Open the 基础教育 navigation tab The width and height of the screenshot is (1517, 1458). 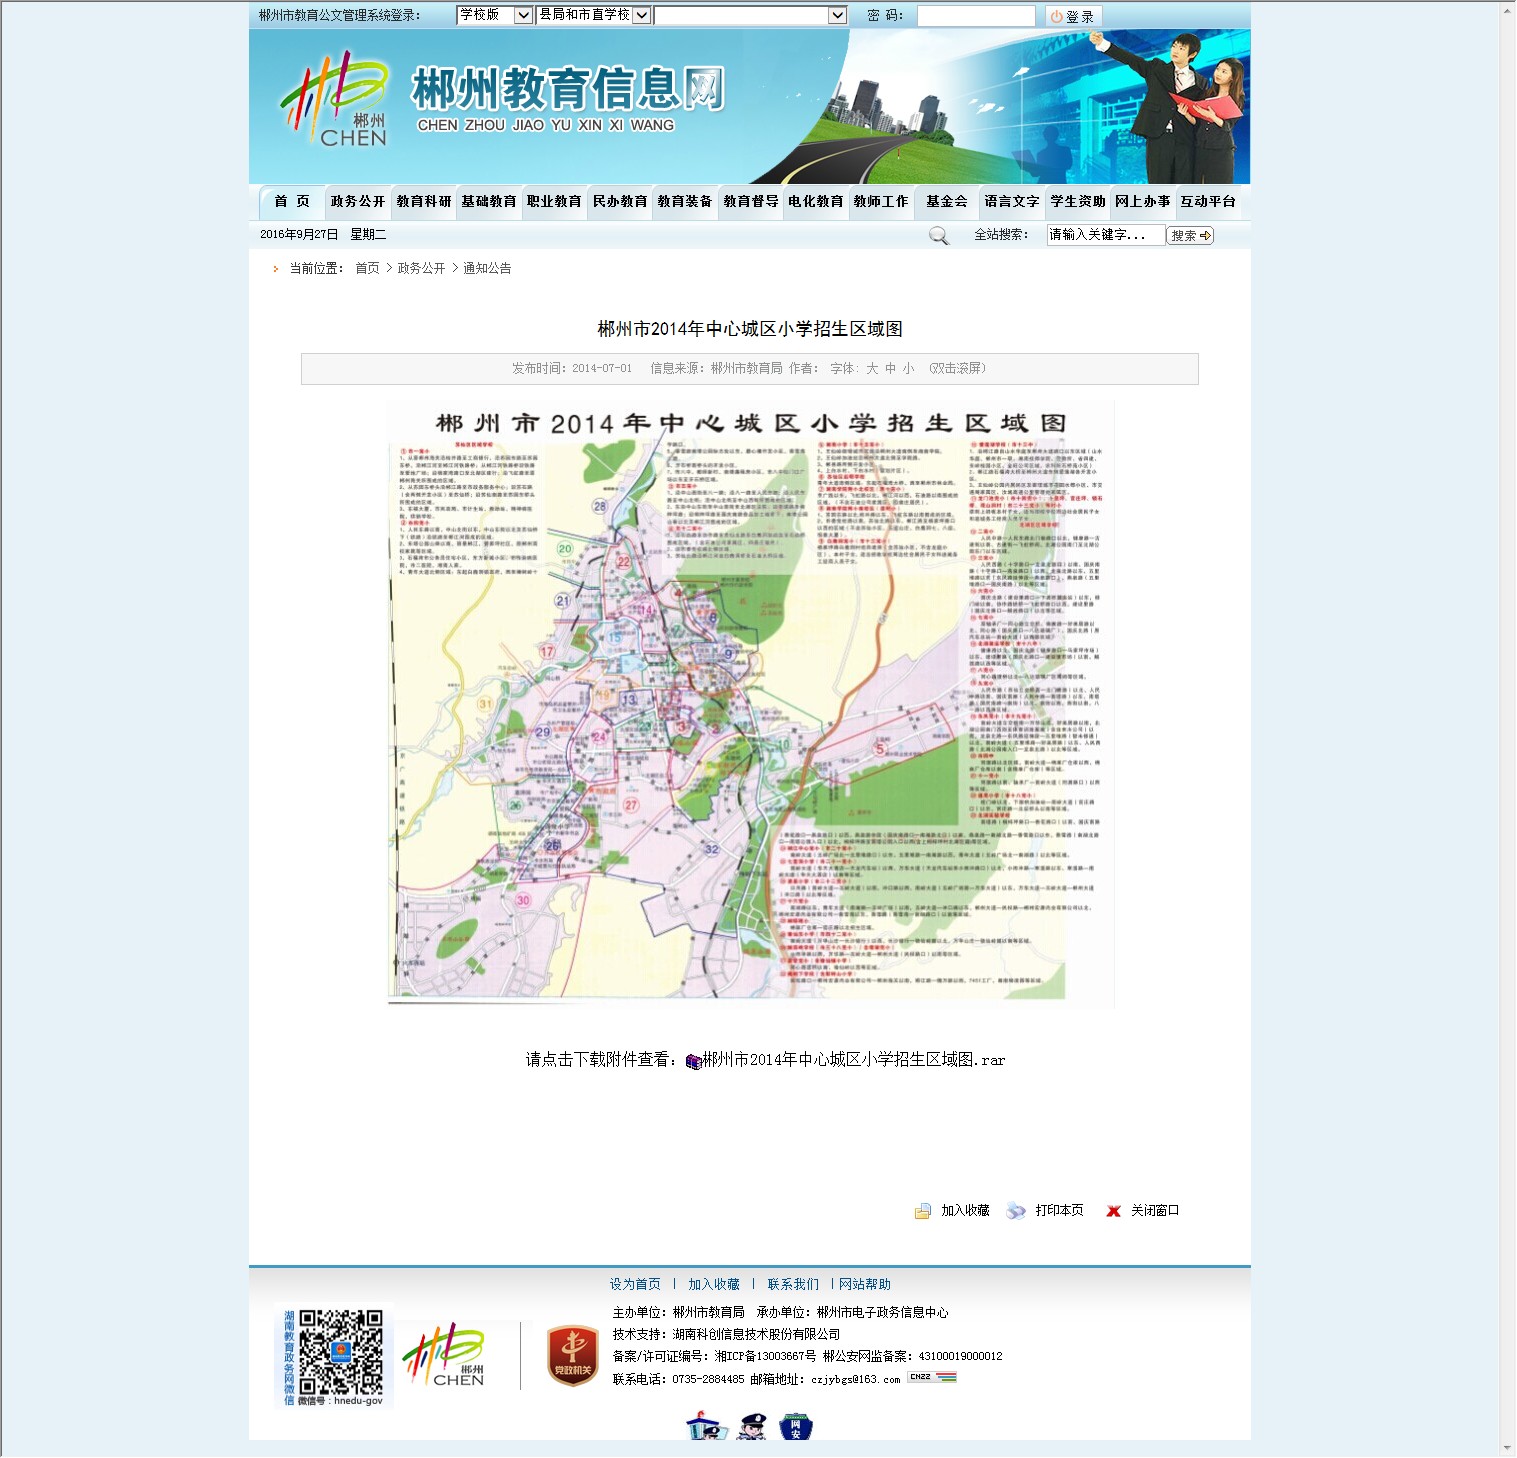pos(489,202)
